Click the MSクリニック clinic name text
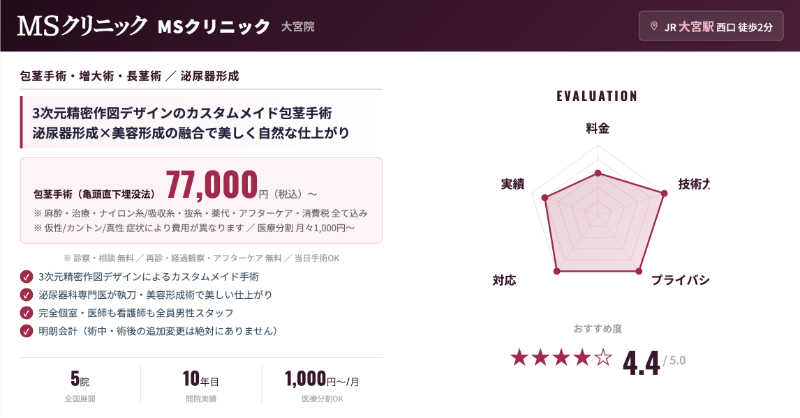This screenshot has height=418, width=800. coord(213,26)
